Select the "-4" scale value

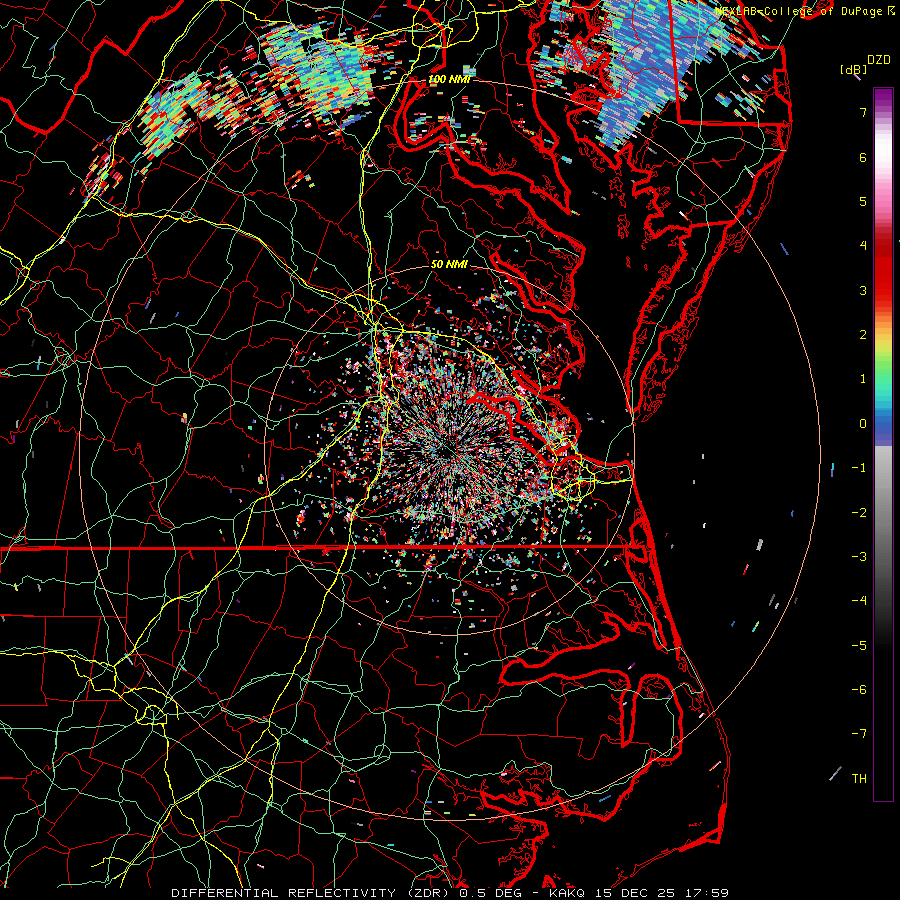[x=859, y=600]
